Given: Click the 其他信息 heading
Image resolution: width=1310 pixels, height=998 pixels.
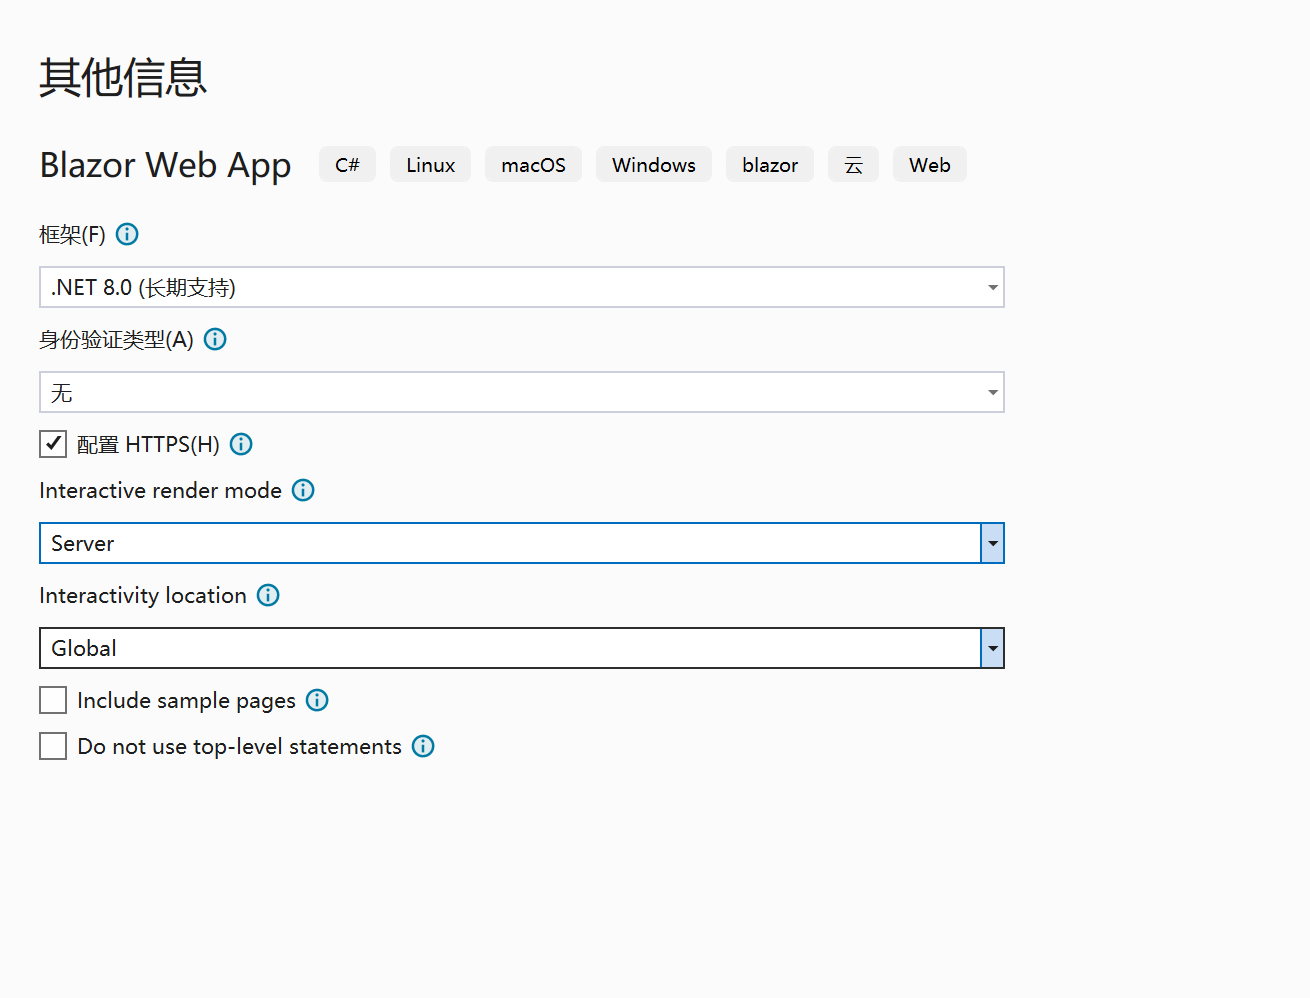Looking at the screenshot, I should 123,77.
